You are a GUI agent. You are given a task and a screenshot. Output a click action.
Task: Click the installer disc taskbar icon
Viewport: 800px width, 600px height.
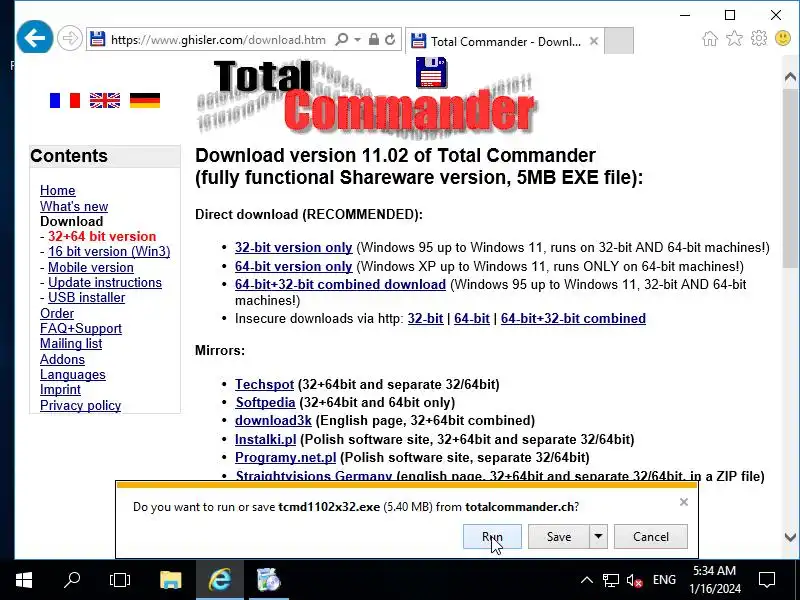coord(269,580)
